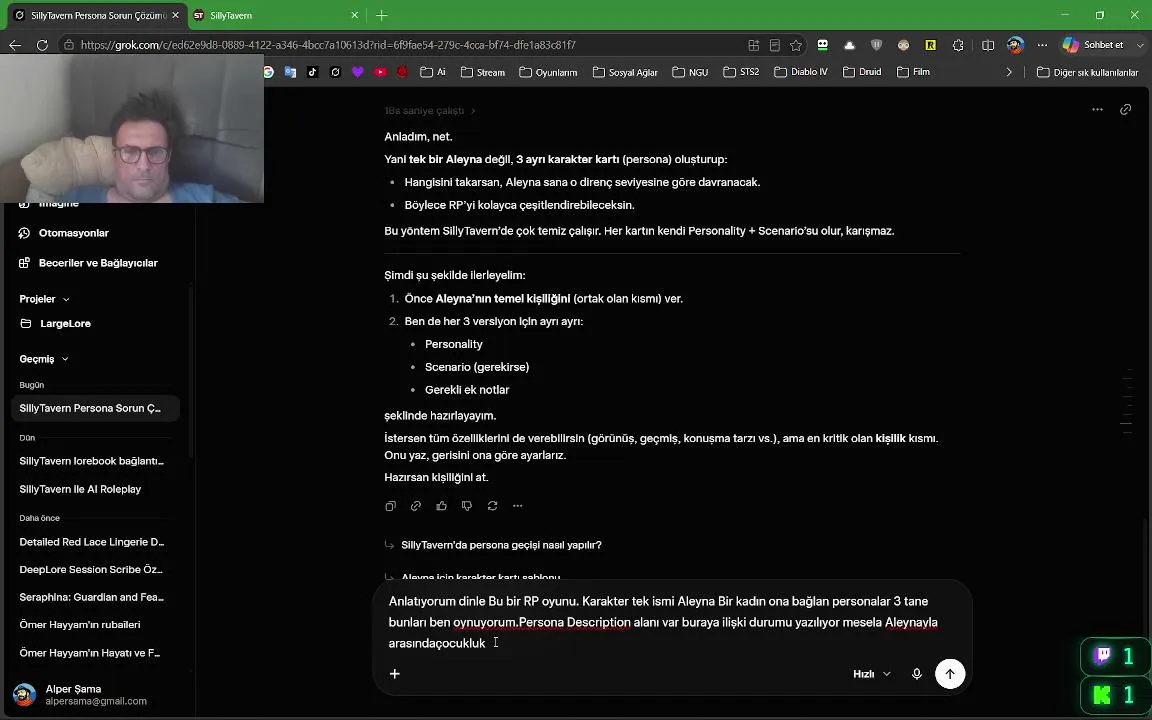Click the yellow R extension icon
Image resolution: width=1152 pixels, height=720 pixels.
point(931,45)
